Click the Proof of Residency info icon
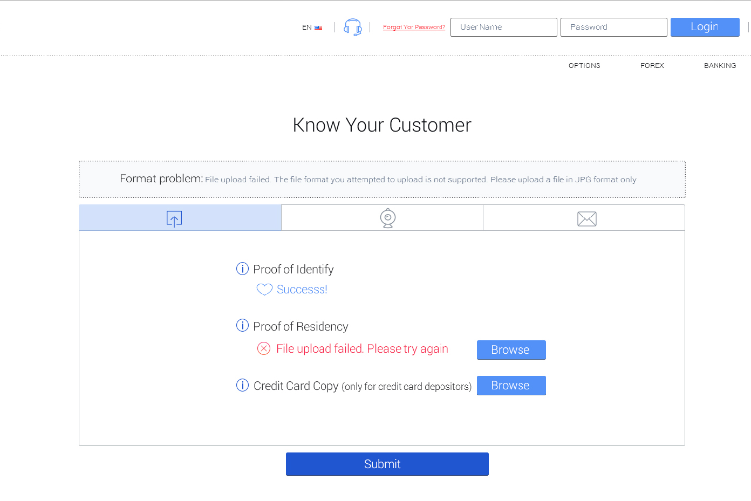 (242, 326)
